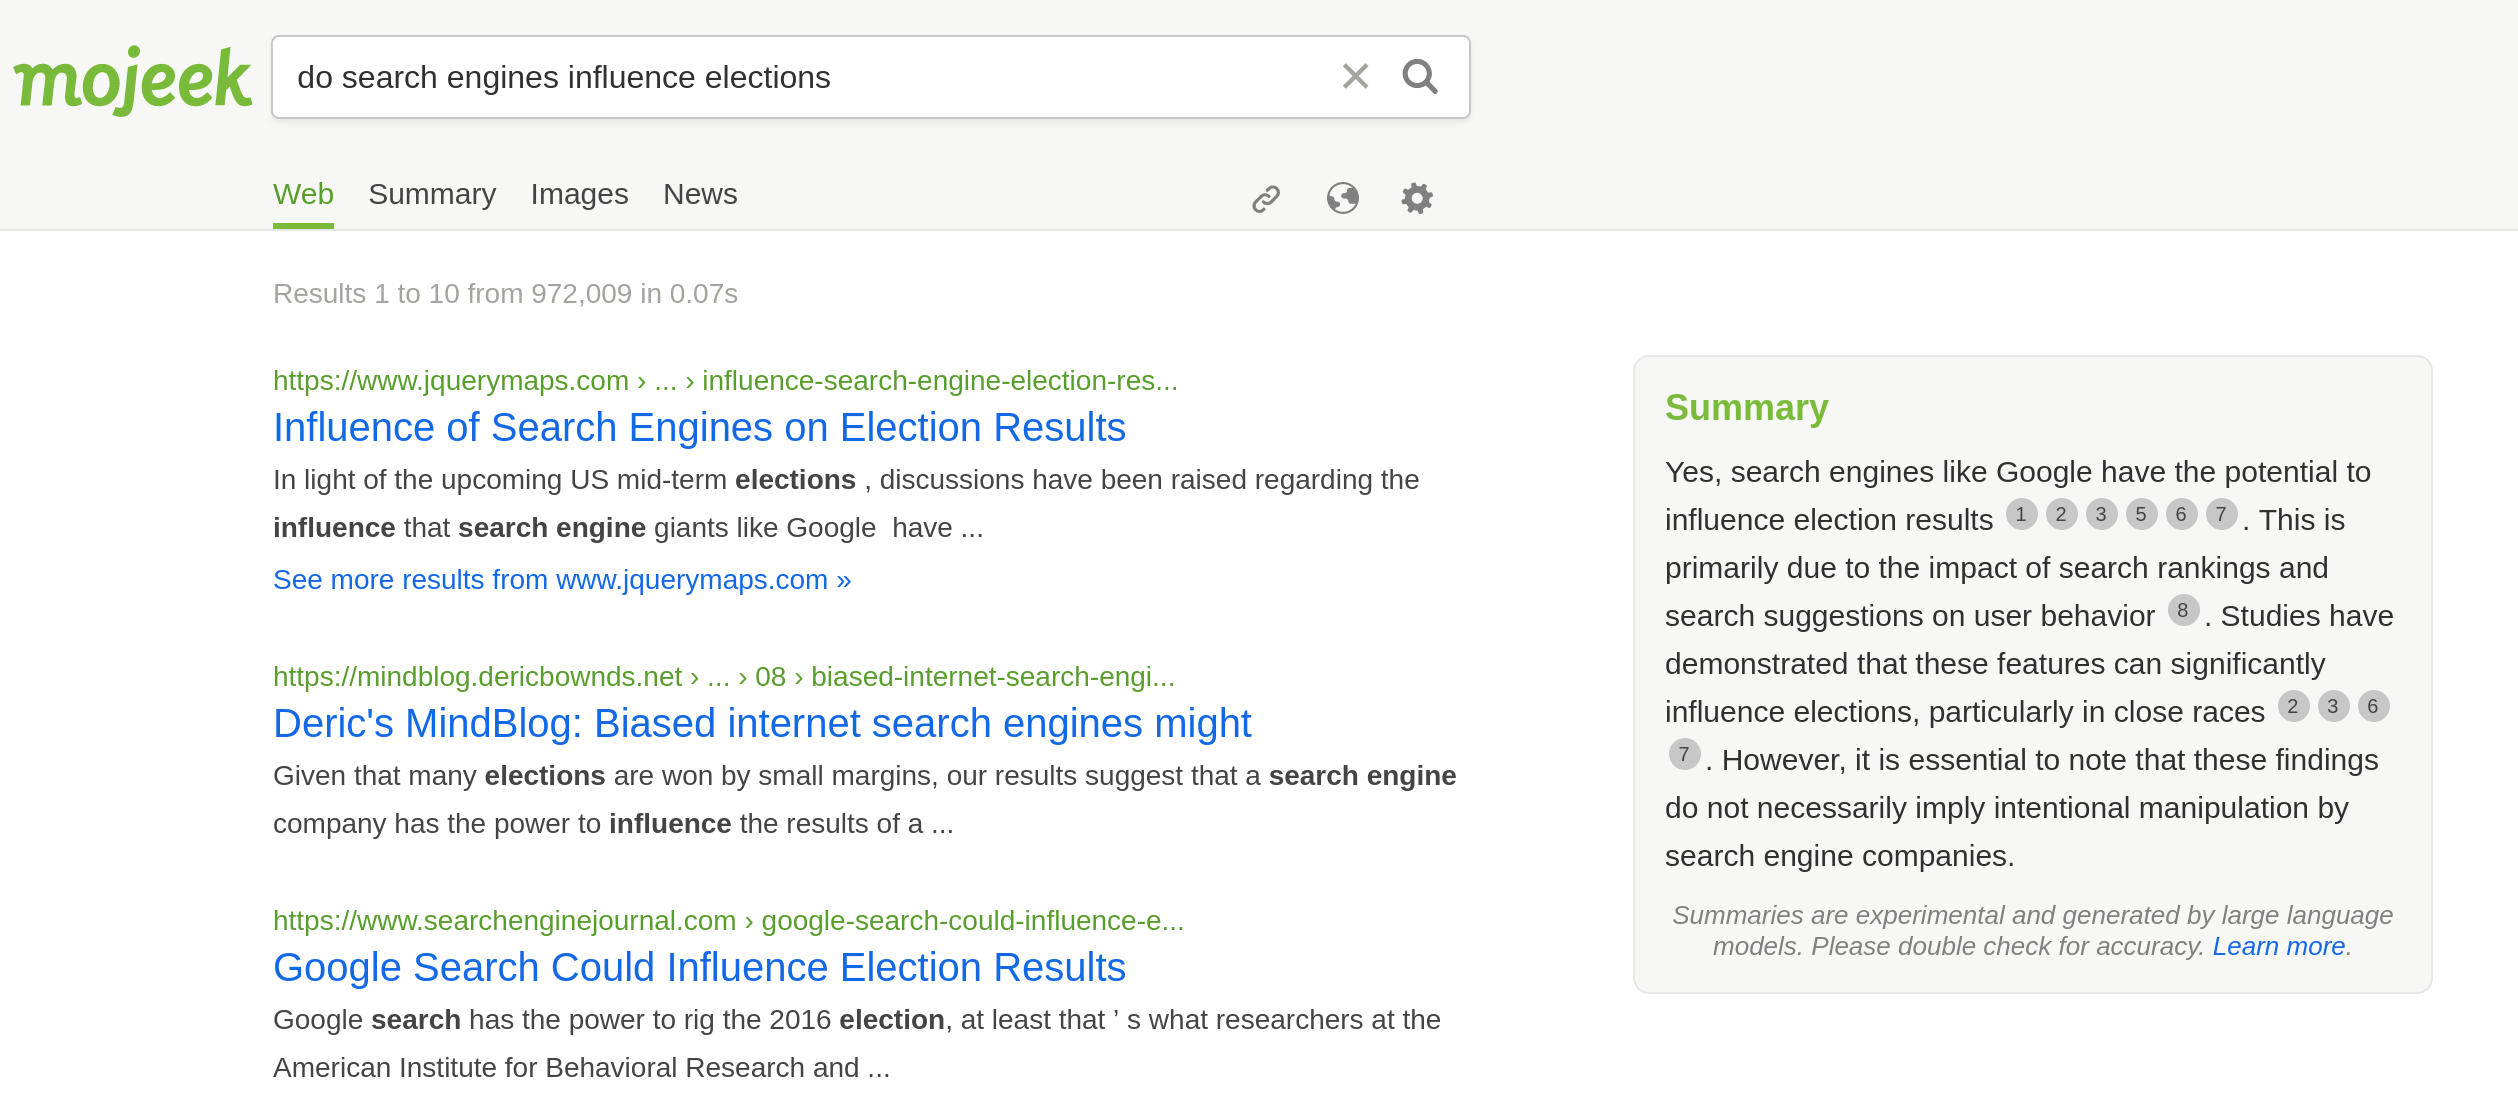
Task: Open jquerymaps.com URL breadcrumb
Action: point(725,381)
